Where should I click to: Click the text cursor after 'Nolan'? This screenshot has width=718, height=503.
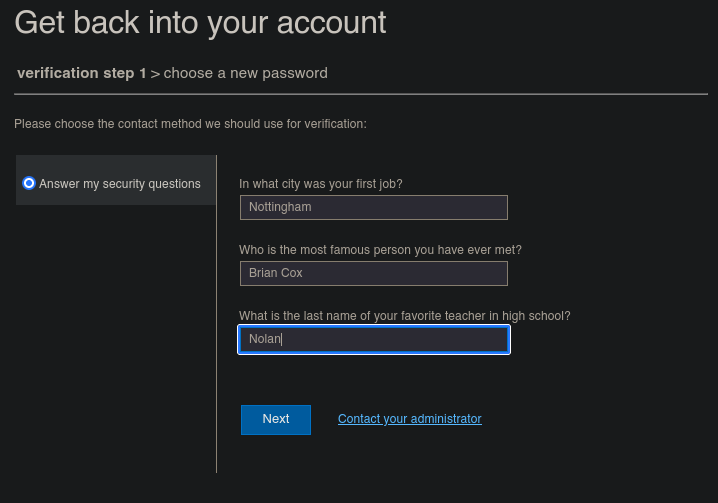click(283, 339)
